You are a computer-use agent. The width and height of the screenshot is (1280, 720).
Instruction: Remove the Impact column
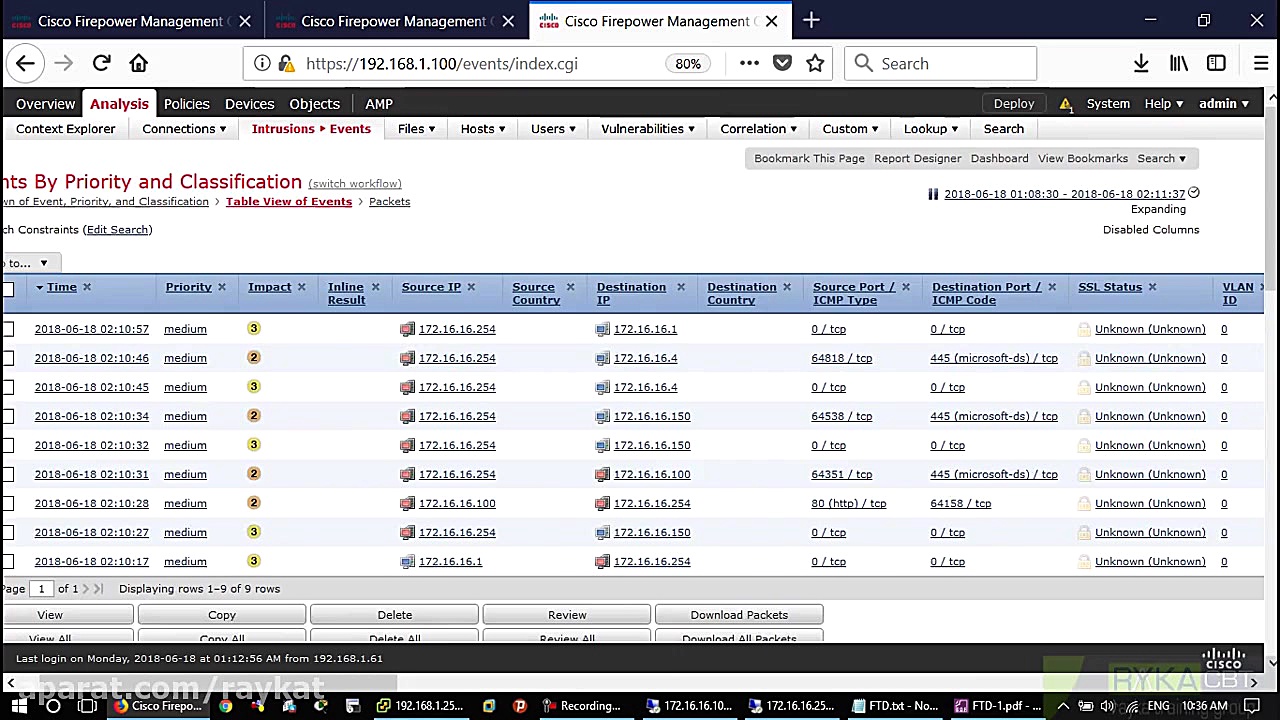pos(301,287)
